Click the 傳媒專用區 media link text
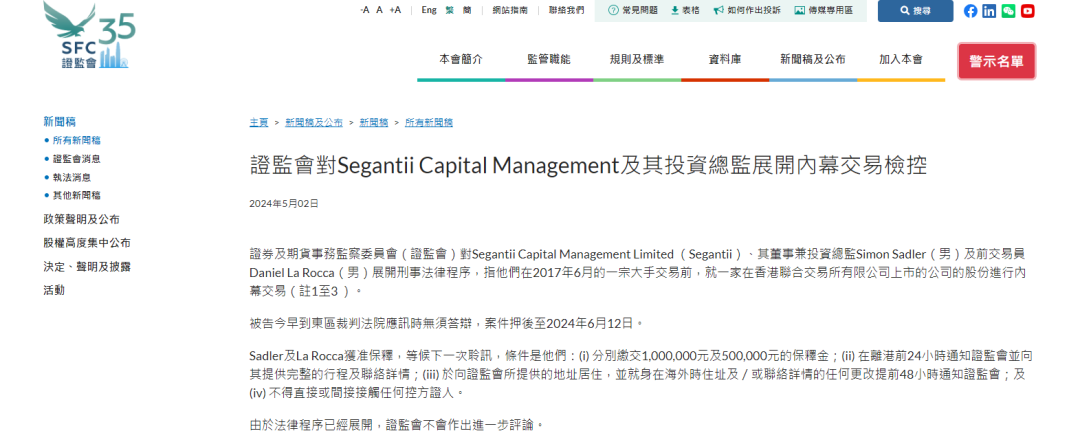Screen dimensions: 1080x442 pos(830,10)
